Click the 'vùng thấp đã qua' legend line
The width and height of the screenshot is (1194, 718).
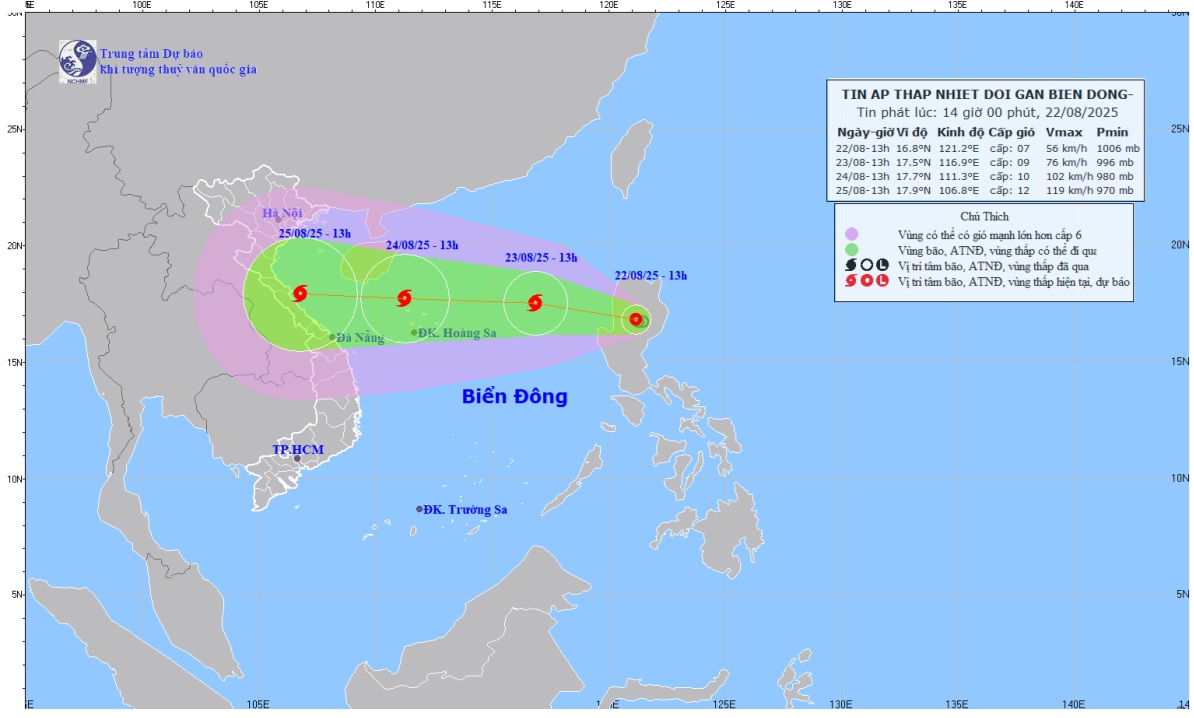[993, 266]
